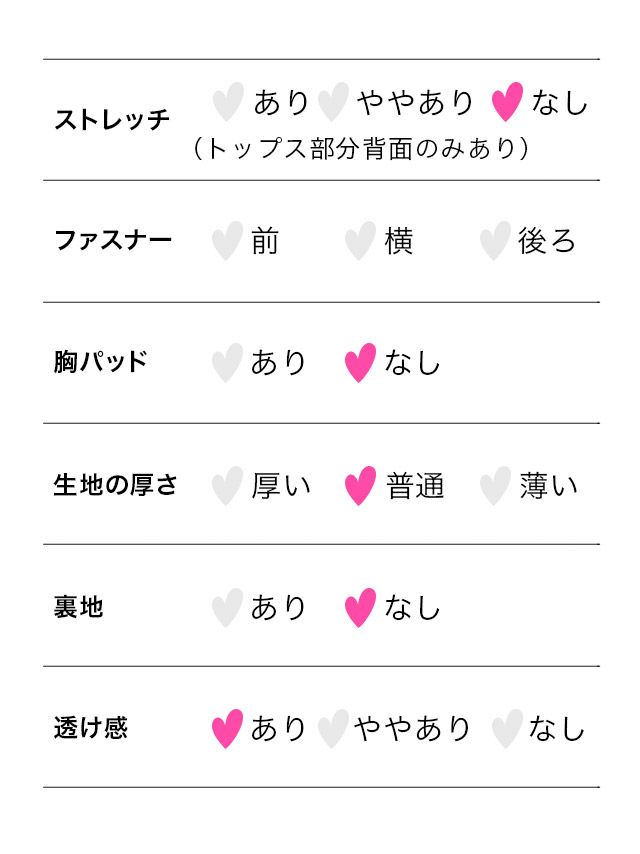Viewport: 640px width, 854px height.
Task: Click the 透け感 row label
Action: (x=91, y=727)
